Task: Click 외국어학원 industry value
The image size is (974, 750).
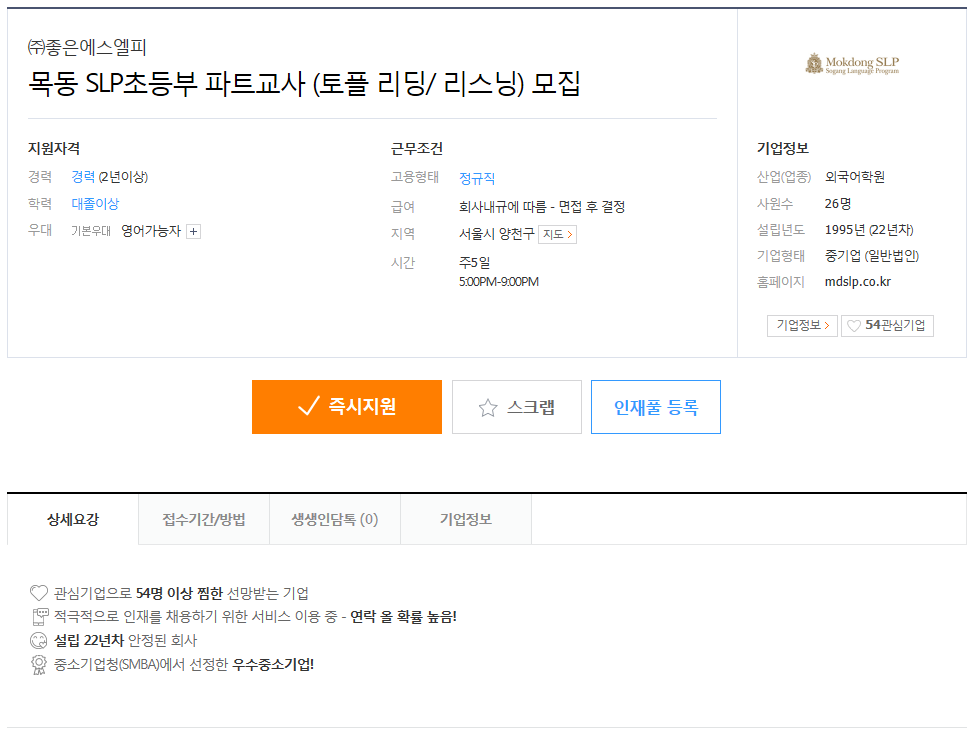Action: [x=855, y=177]
